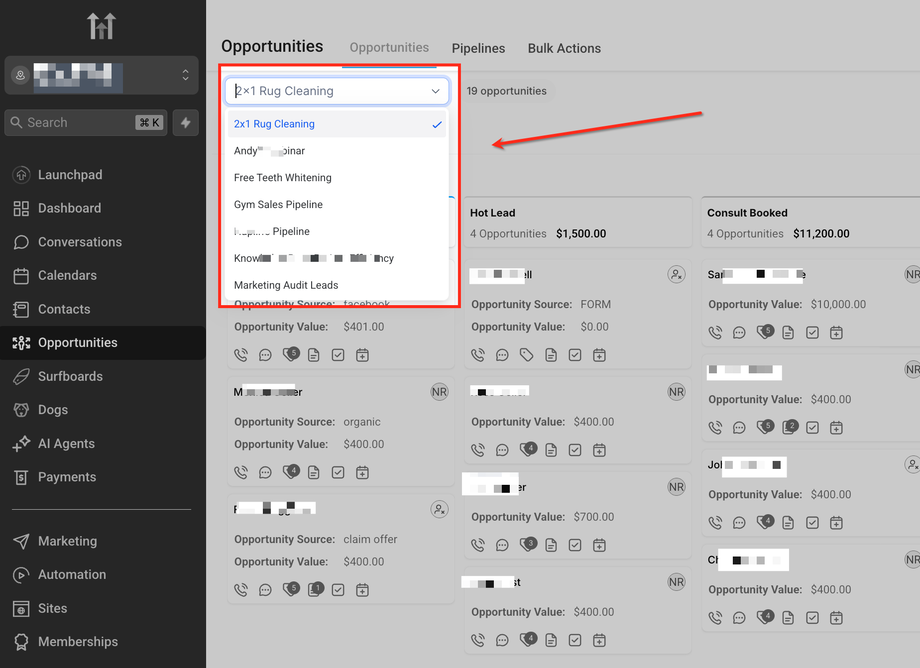
Task: Click the AI Agents sparkle icon
Action: click(x=21, y=444)
